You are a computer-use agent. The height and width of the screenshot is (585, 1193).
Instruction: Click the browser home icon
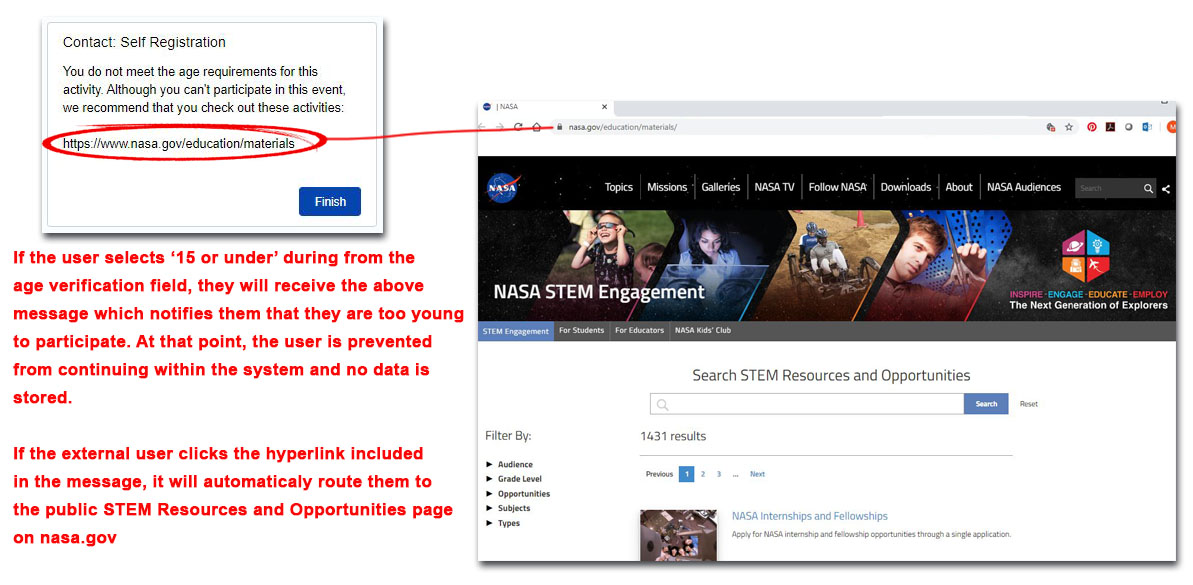point(537,127)
